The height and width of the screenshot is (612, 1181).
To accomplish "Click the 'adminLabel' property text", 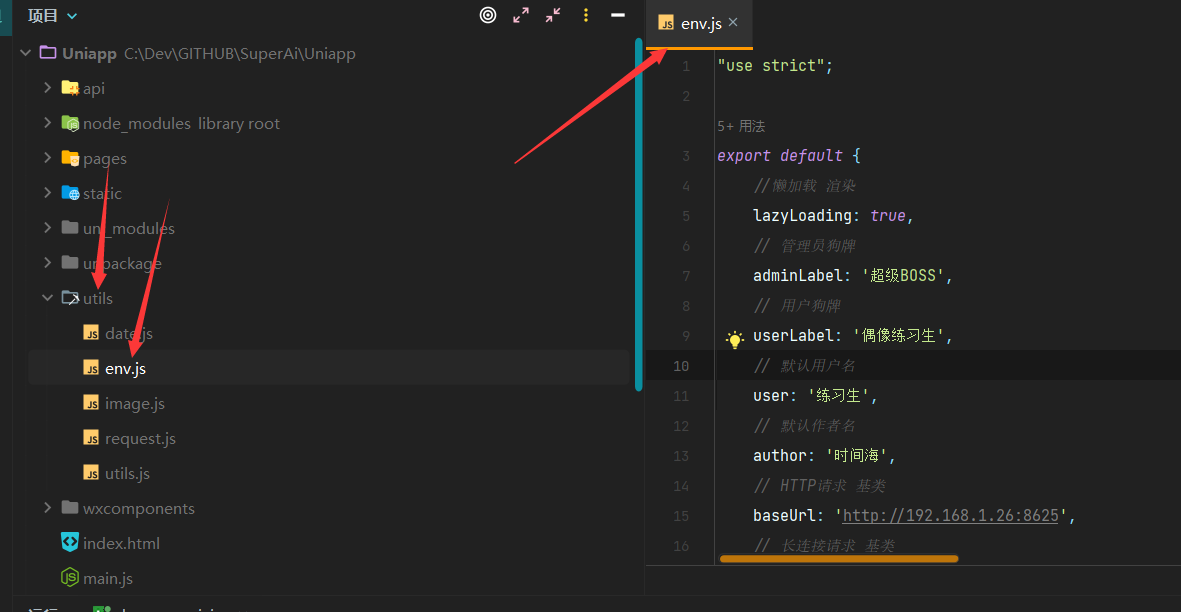I will click(798, 276).
